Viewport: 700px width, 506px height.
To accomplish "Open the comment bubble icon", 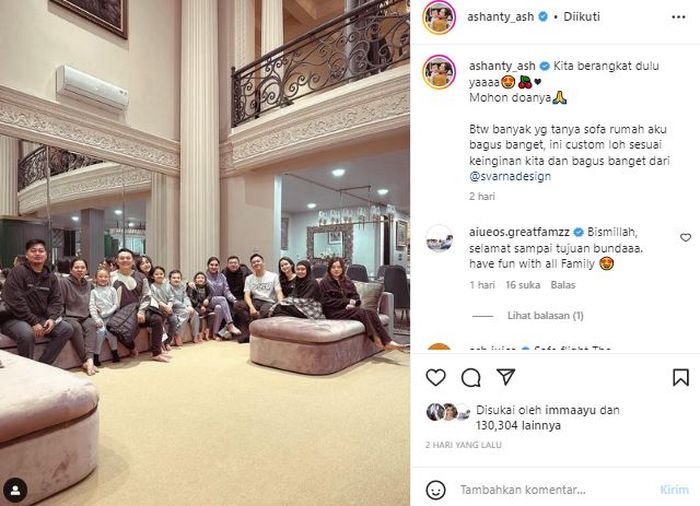I will pyautogui.click(x=471, y=377).
